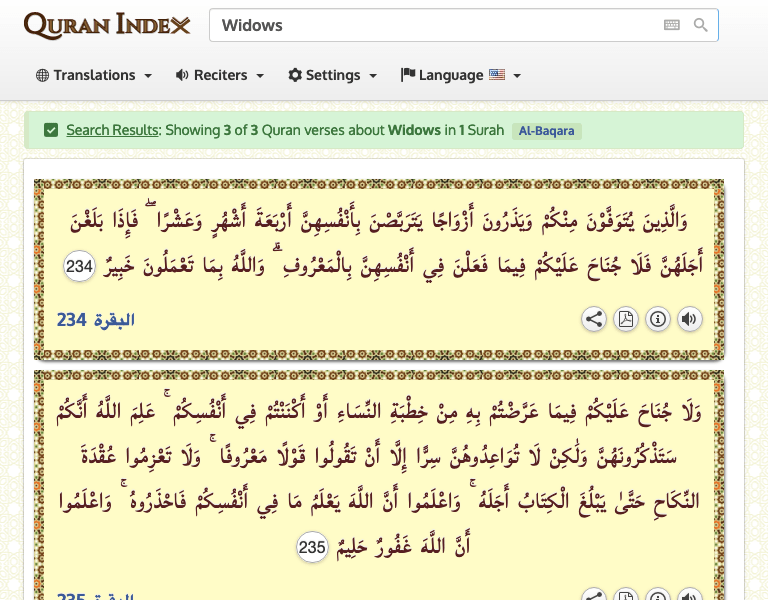768x600 pixels.
Task: Open the البقرة 234 verse link
Action: pyautogui.click(x=96, y=320)
